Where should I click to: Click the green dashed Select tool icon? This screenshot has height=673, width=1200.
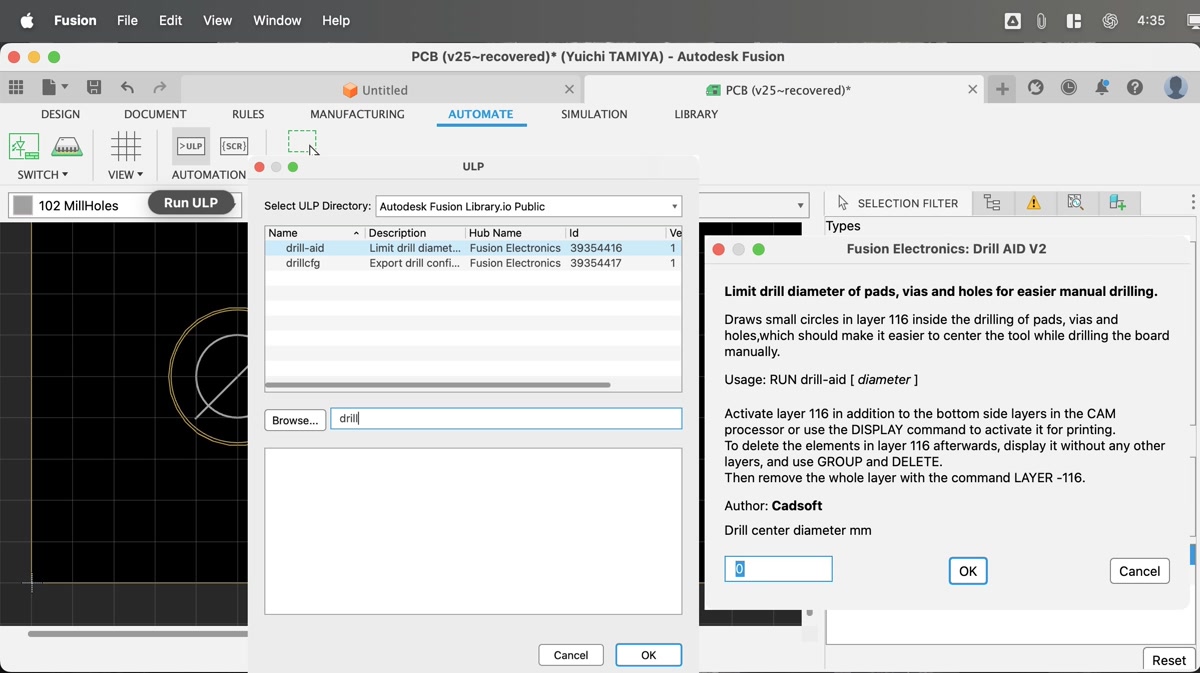pyautogui.click(x=302, y=142)
